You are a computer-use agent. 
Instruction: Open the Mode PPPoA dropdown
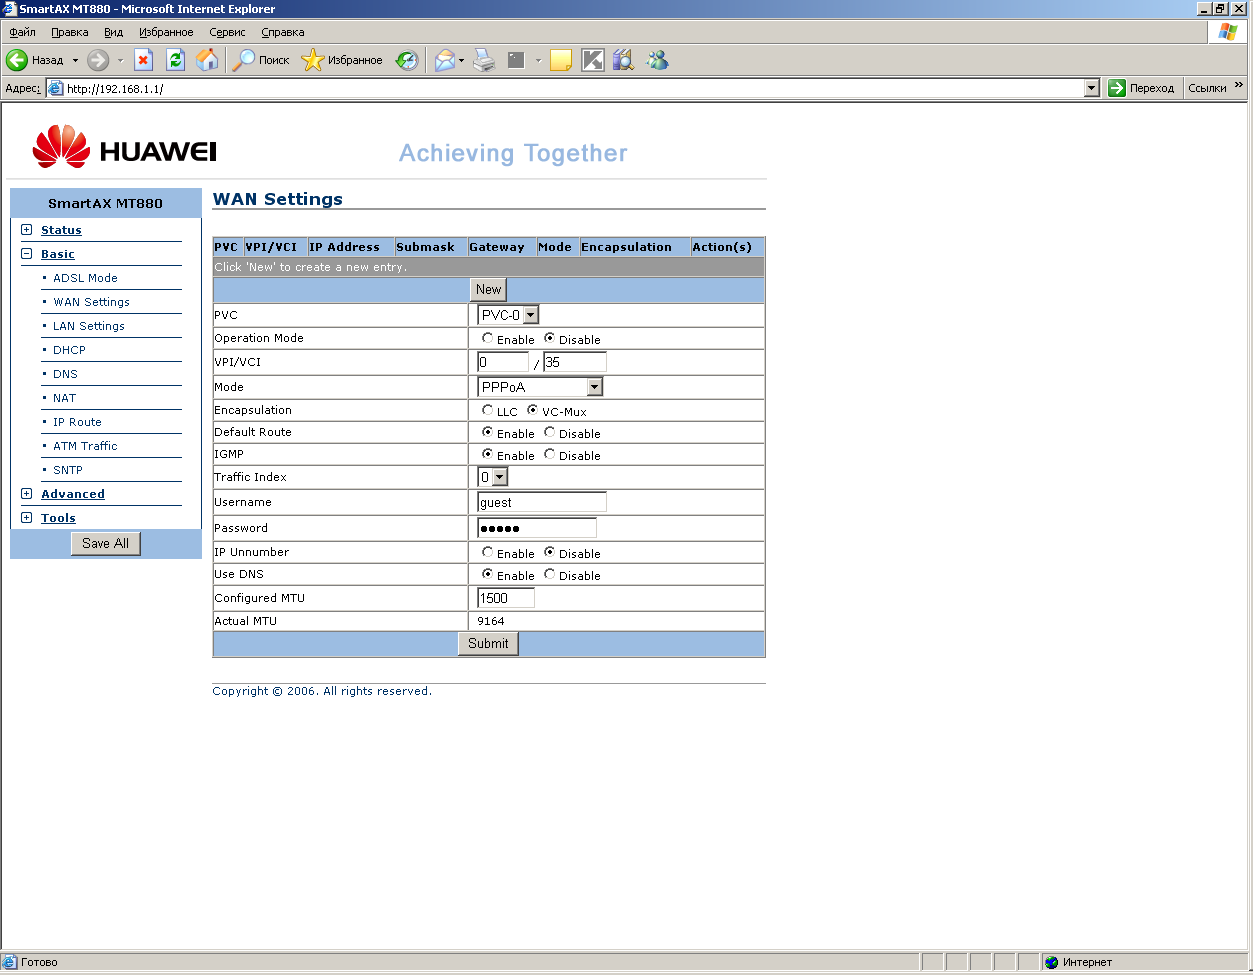[x=540, y=387]
